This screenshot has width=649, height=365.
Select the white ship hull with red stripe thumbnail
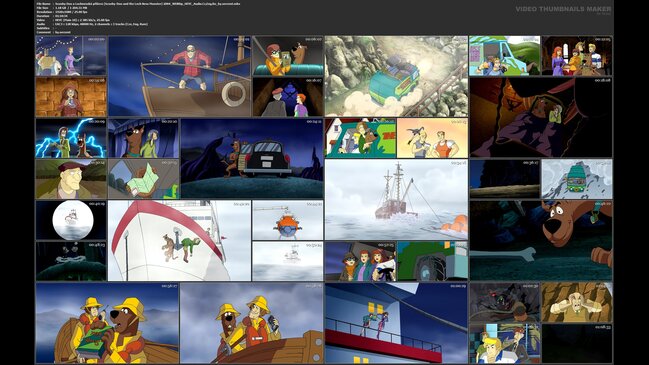click(180, 240)
